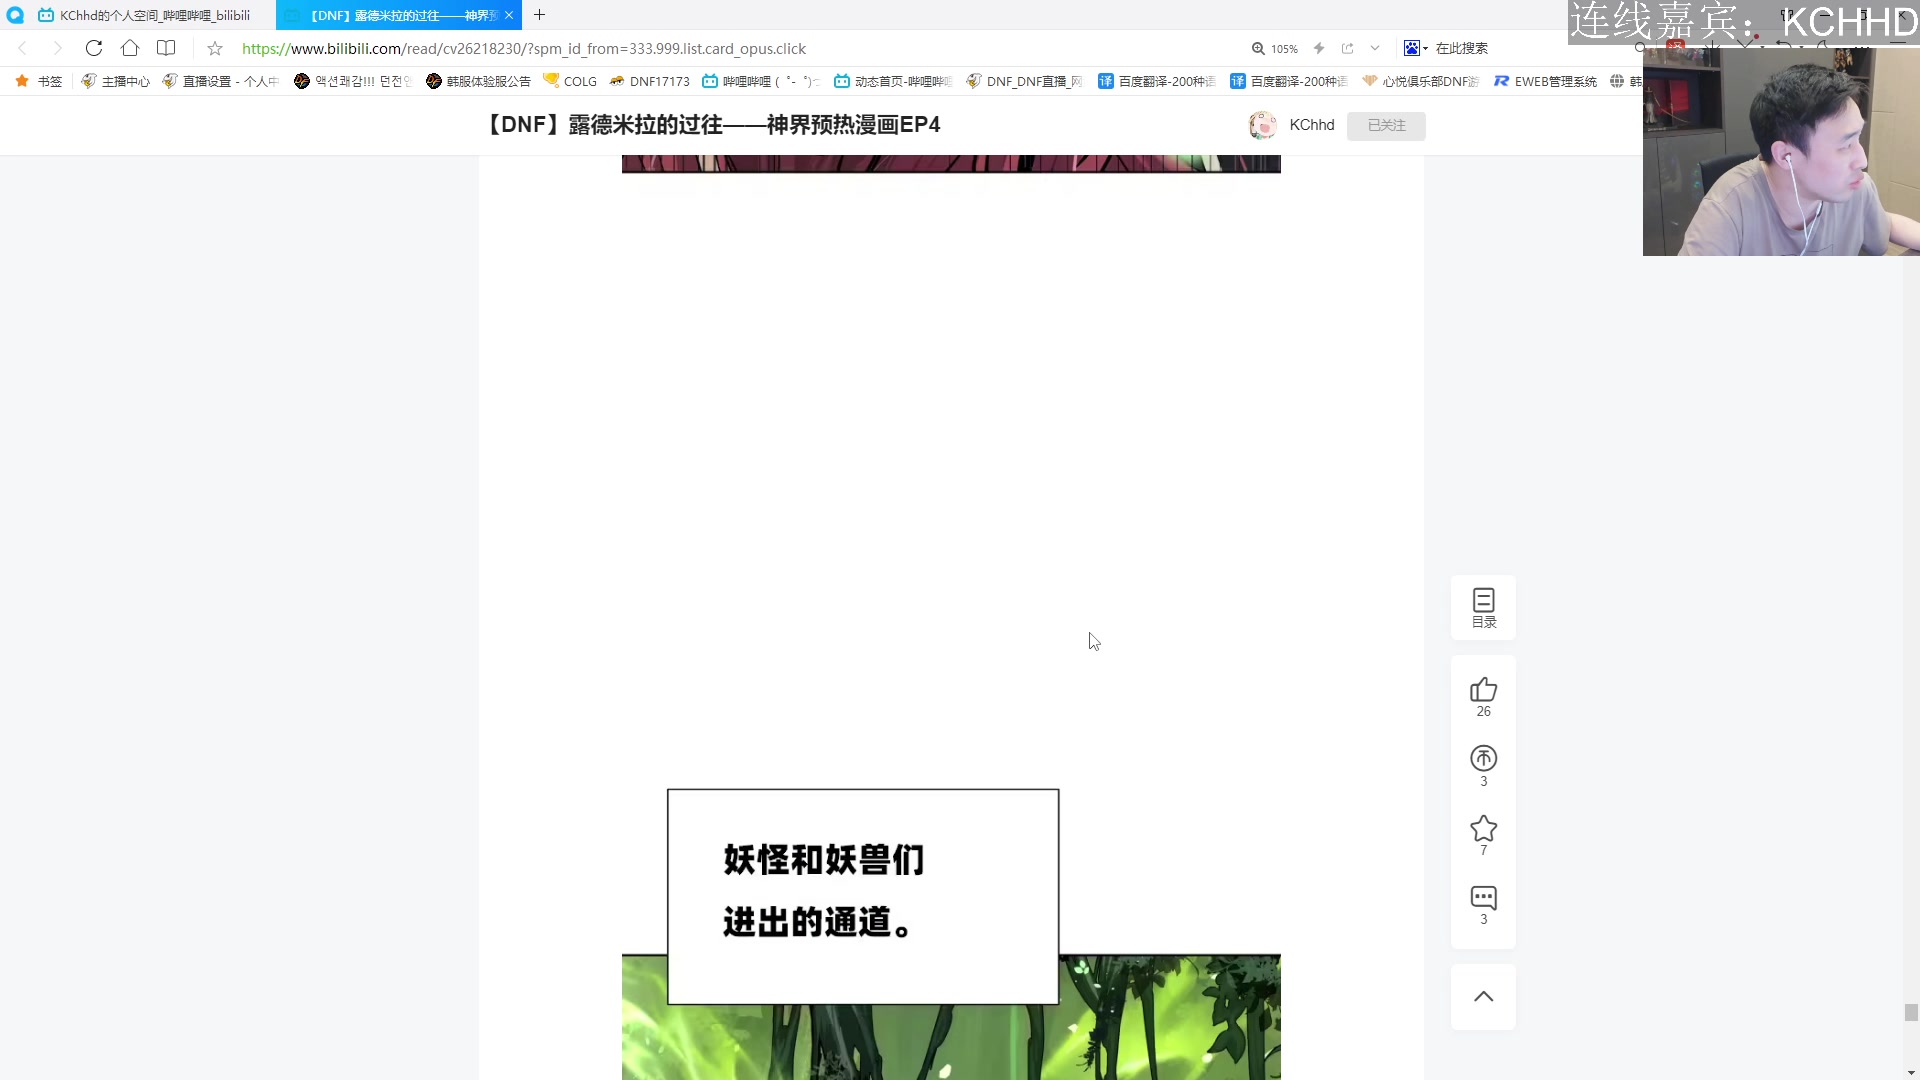Click the 已关注 followed button

1386,125
